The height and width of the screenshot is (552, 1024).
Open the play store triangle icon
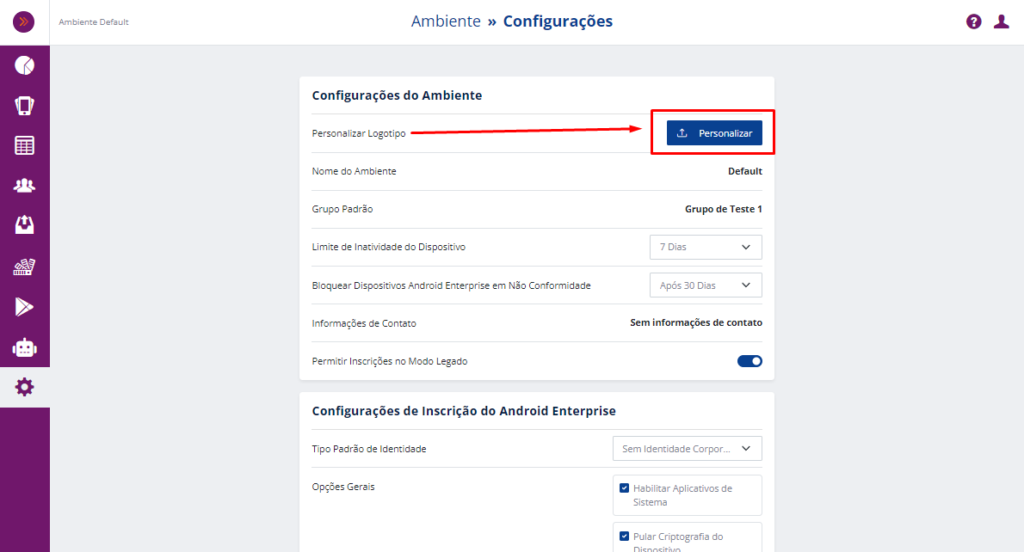(x=24, y=306)
